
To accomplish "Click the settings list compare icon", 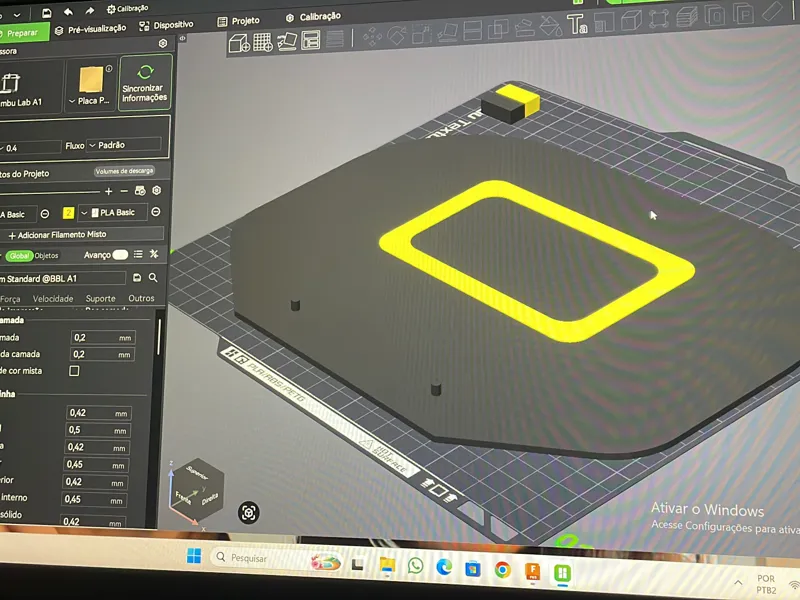I will pyautogui.click(x=138, y=254).
